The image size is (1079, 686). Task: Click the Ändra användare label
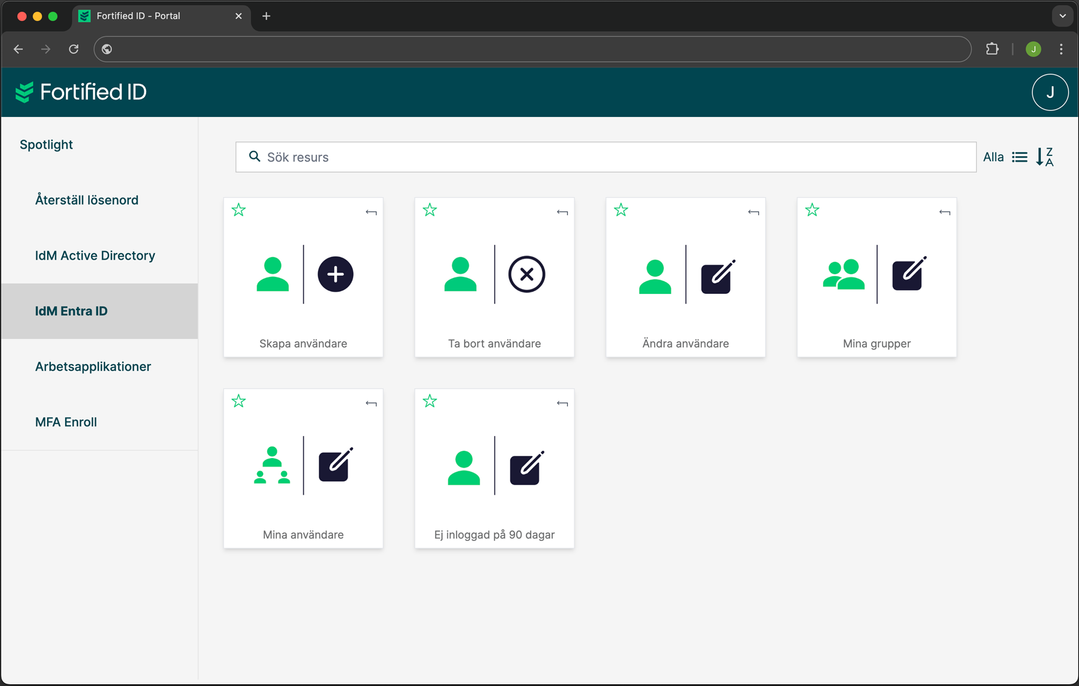tap(685, 343)
